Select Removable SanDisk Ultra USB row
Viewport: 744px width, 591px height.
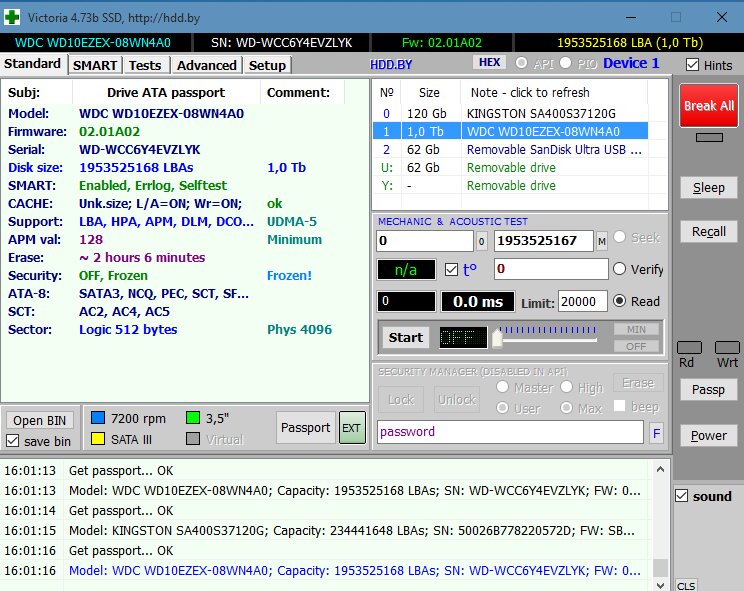511,149
